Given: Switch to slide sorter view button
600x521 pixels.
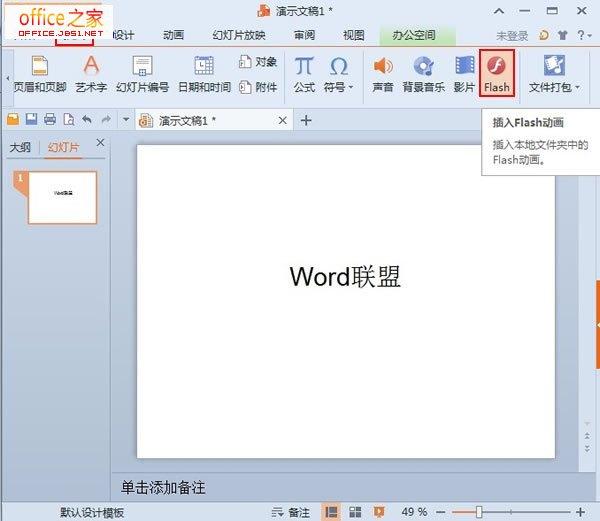Looking at the screenshot, I should tap(354, 511).
